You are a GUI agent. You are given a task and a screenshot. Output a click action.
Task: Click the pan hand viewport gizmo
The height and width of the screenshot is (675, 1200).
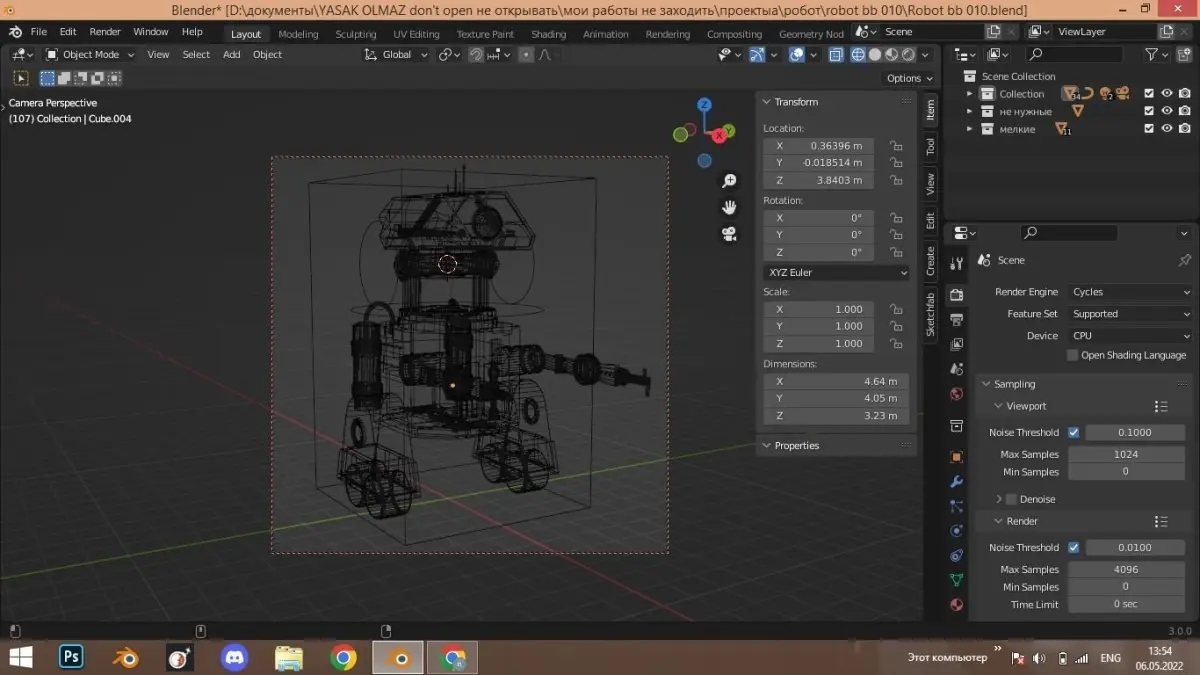[x=729, y=207]
